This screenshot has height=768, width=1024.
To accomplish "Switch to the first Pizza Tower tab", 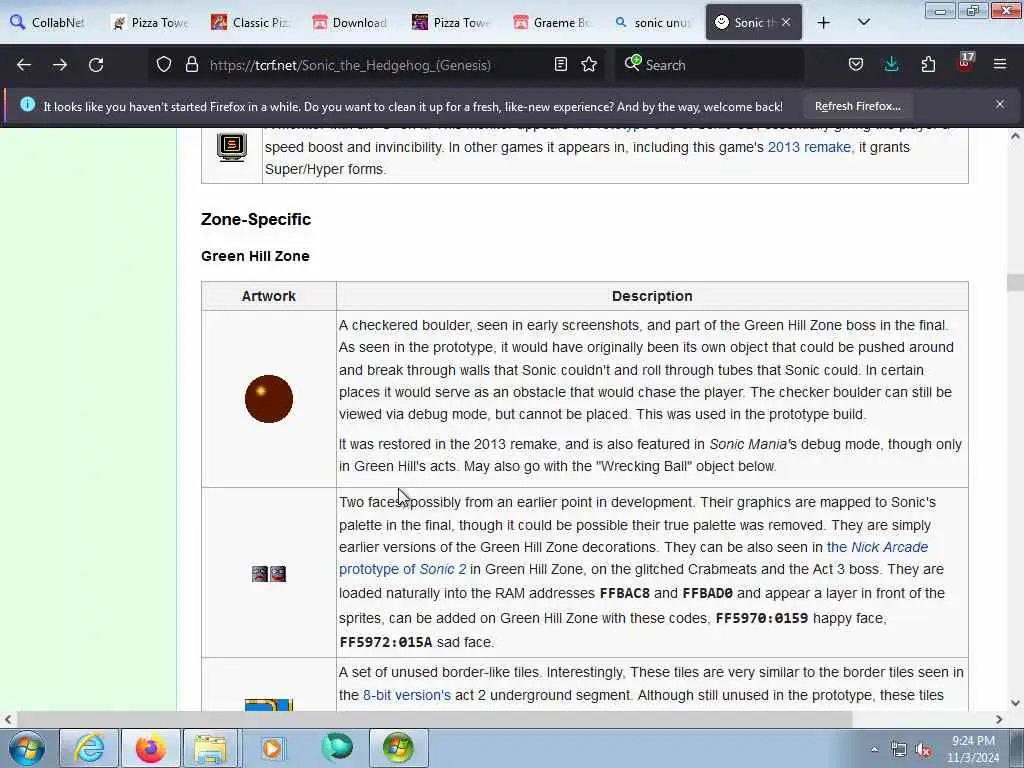I will point(150,22).
